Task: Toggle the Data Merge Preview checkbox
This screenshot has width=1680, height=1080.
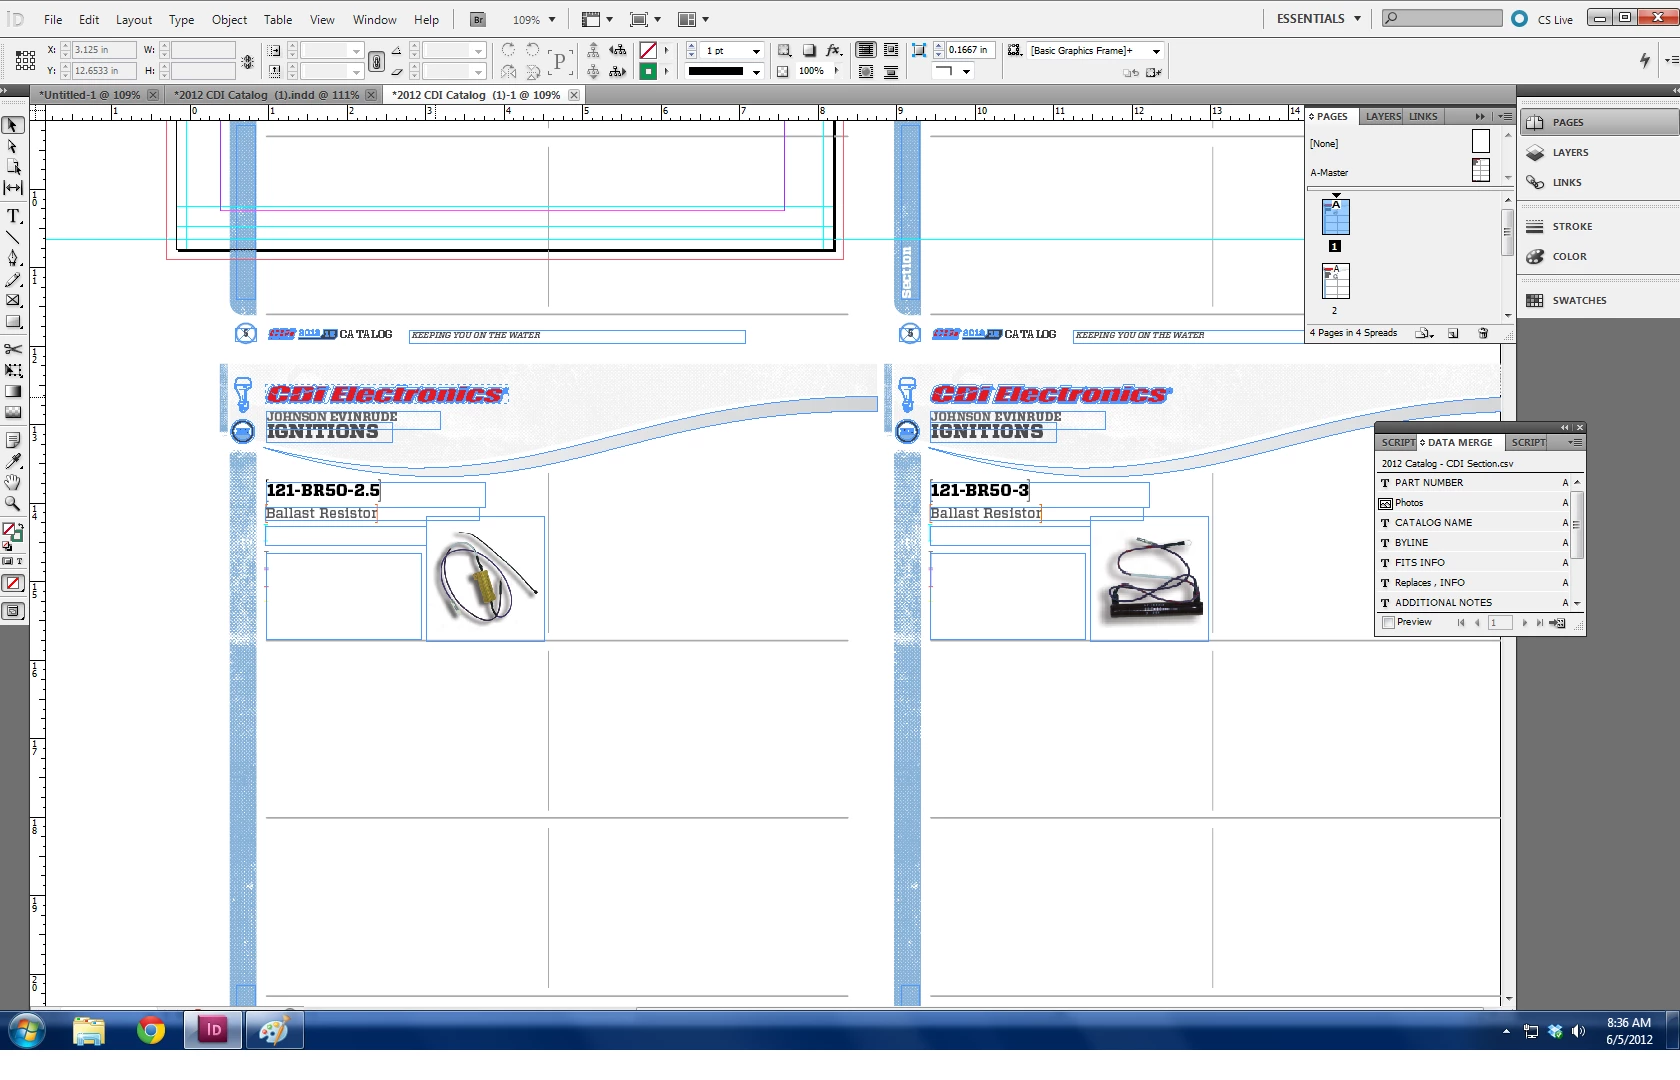Action: pyautogui.click(x=1388, y=623)
